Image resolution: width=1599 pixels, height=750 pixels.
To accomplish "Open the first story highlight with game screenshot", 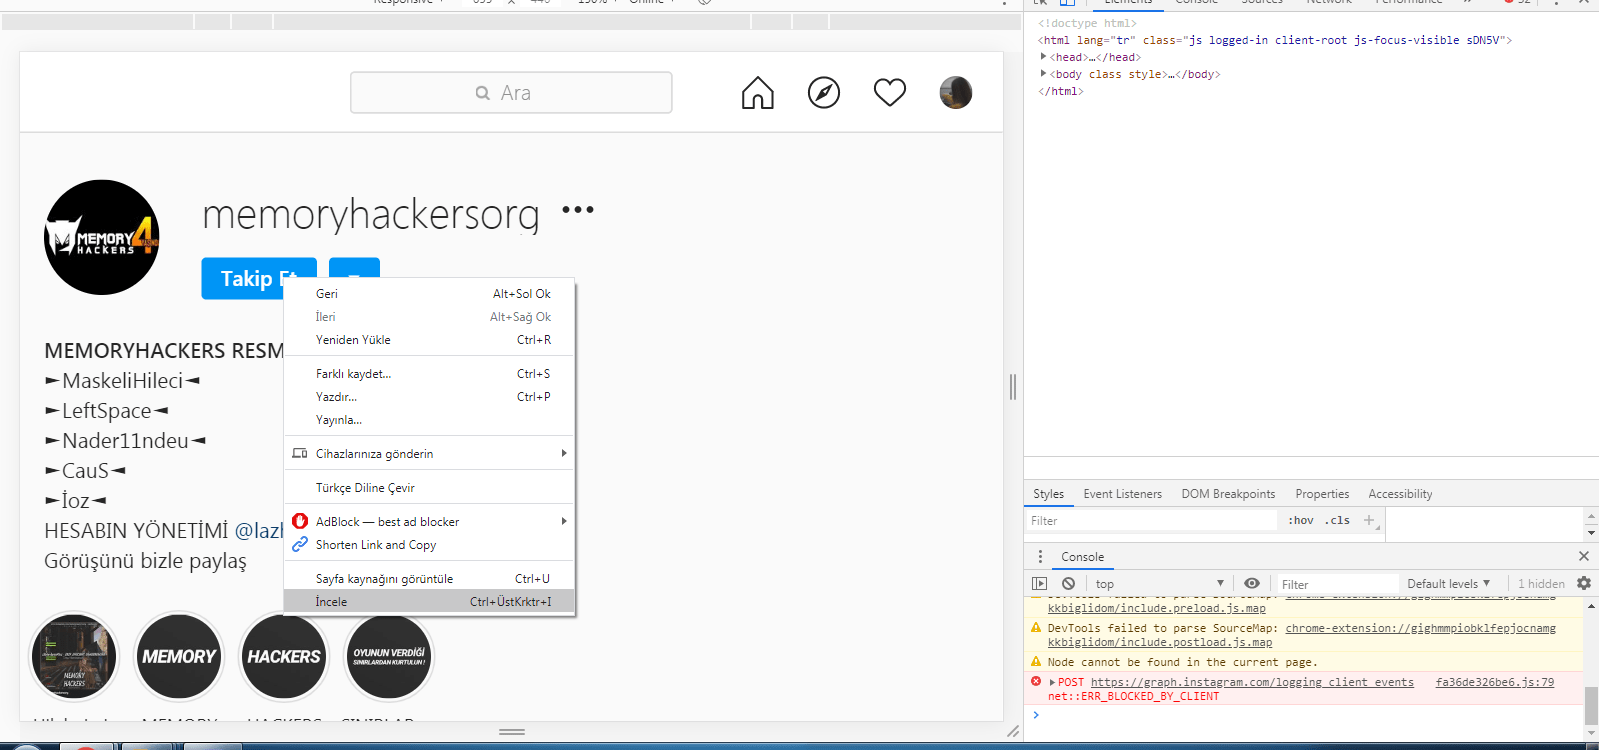I will tap(74, 657).
